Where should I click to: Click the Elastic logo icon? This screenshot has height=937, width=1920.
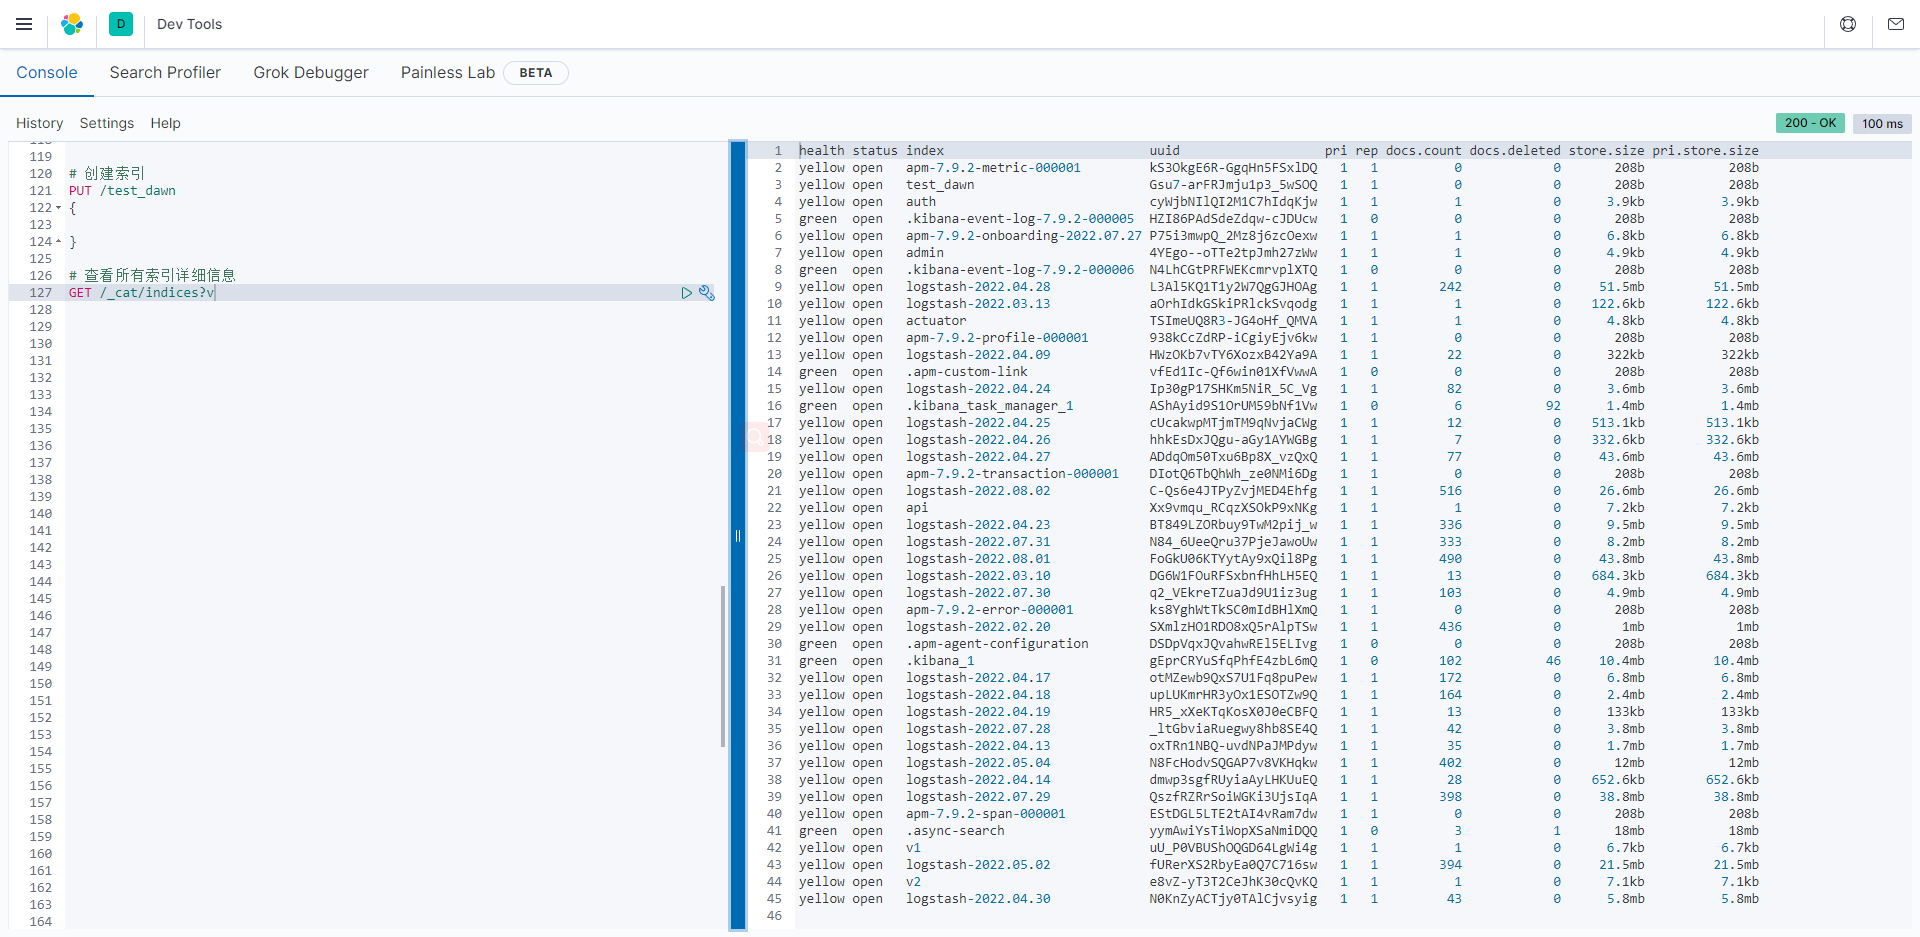(72, 24)
